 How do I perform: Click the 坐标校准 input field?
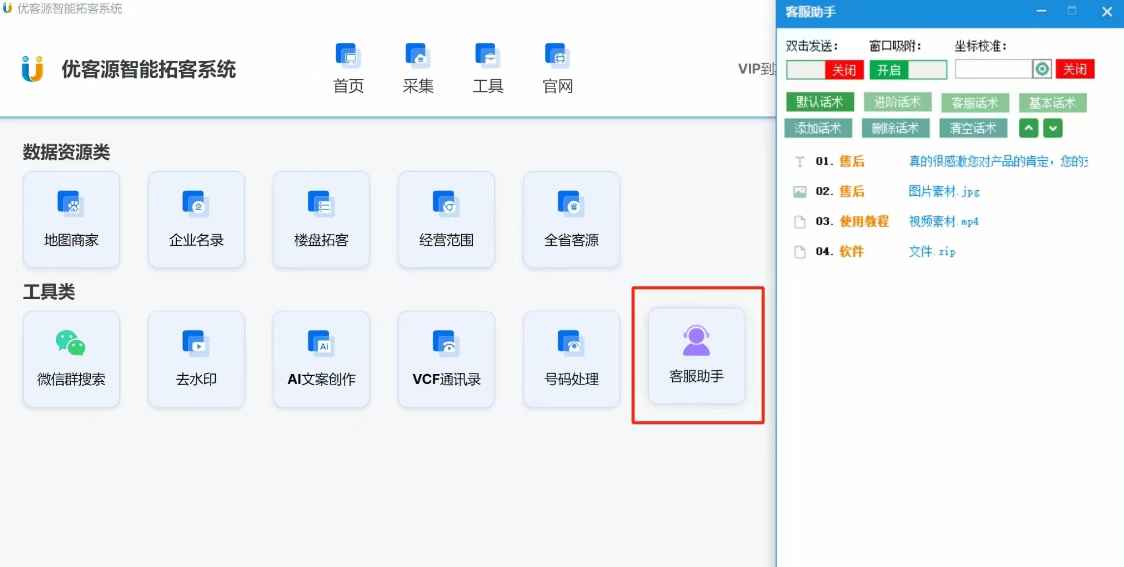pos(993,69)
